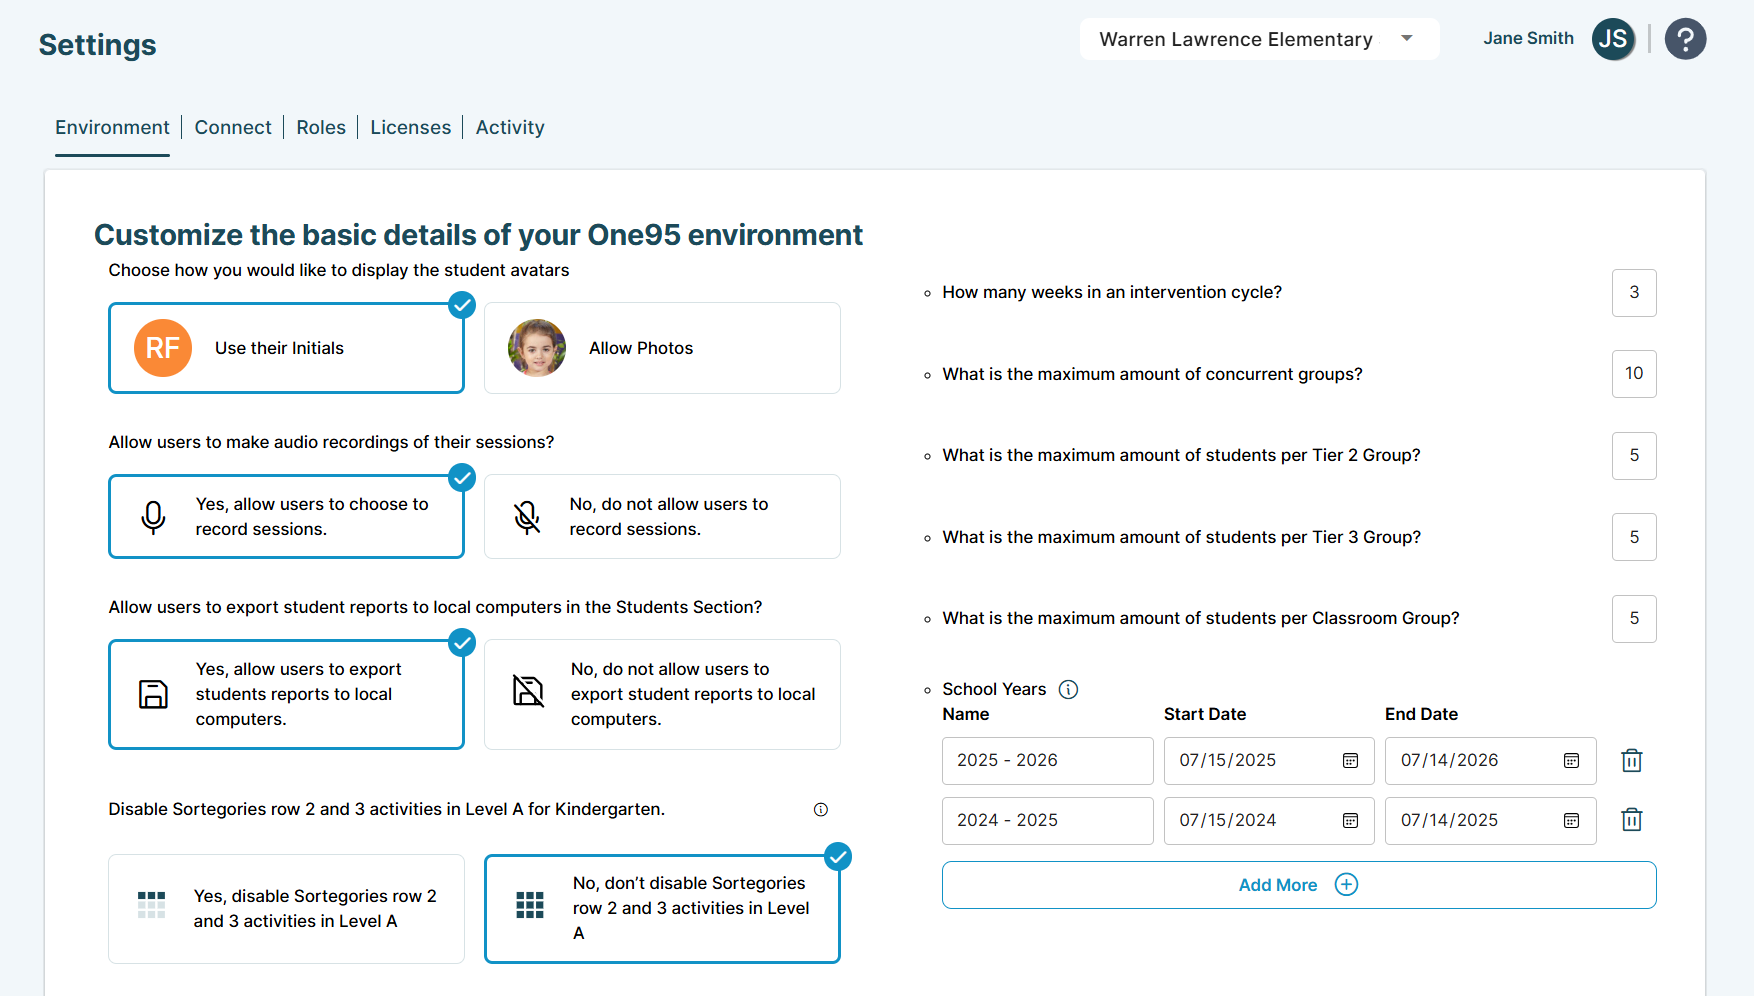
Task: Click the faded grid icon for disabling Sortegories
Action: pos(151,905)
